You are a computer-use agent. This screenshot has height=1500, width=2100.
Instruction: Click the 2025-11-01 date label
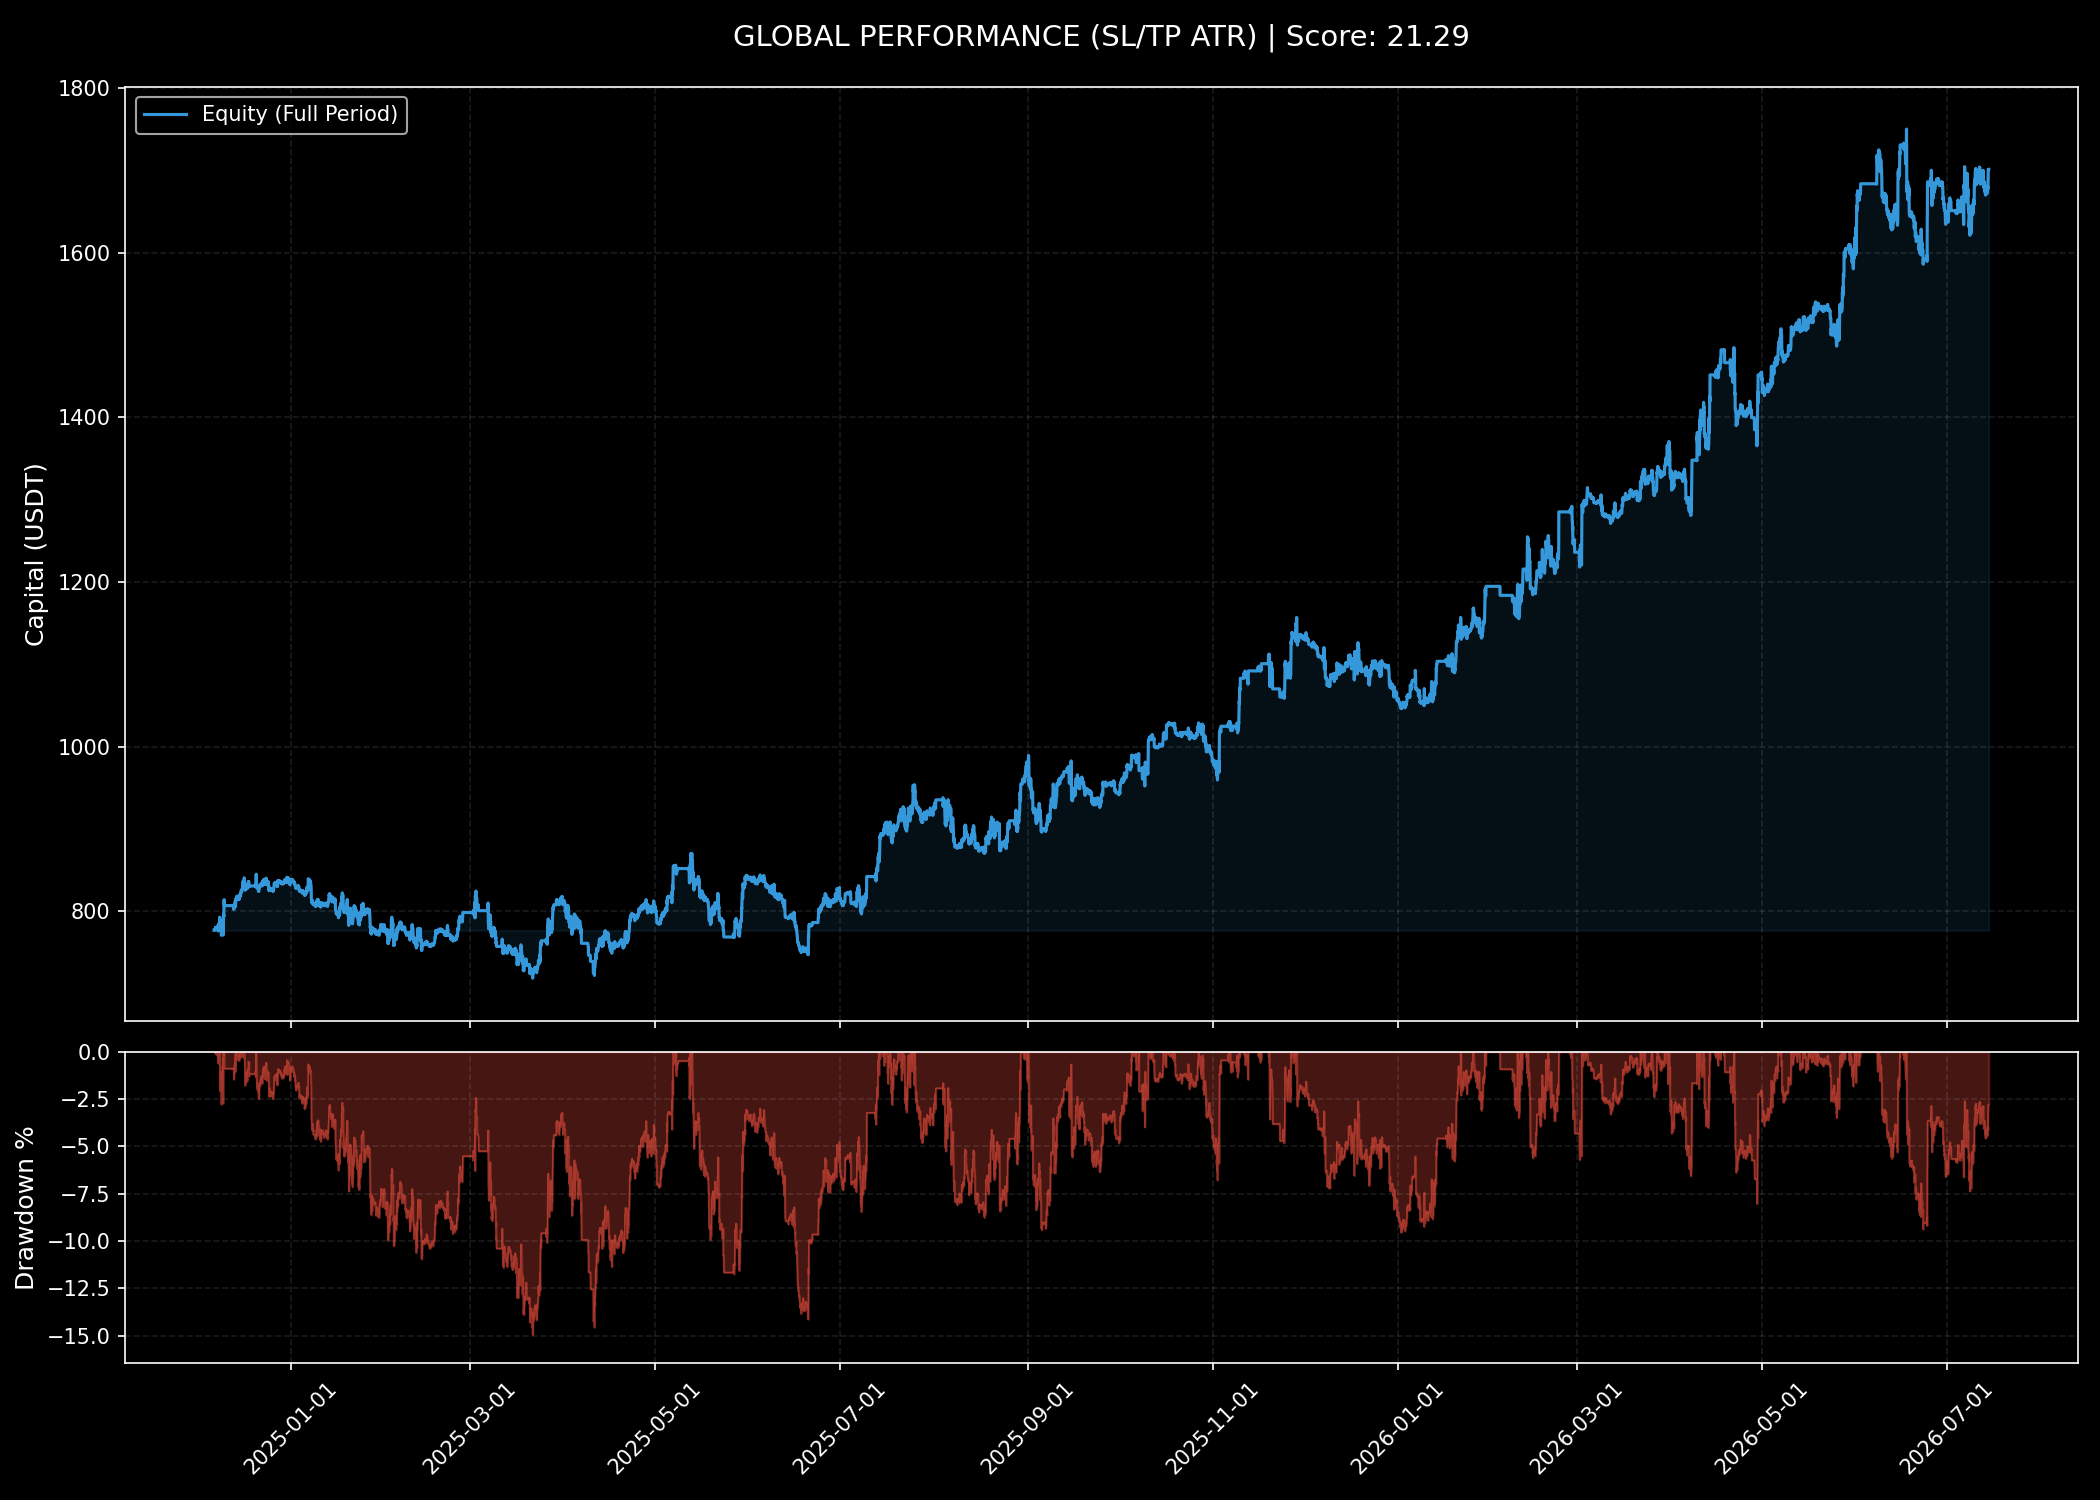point(1212,1428)
